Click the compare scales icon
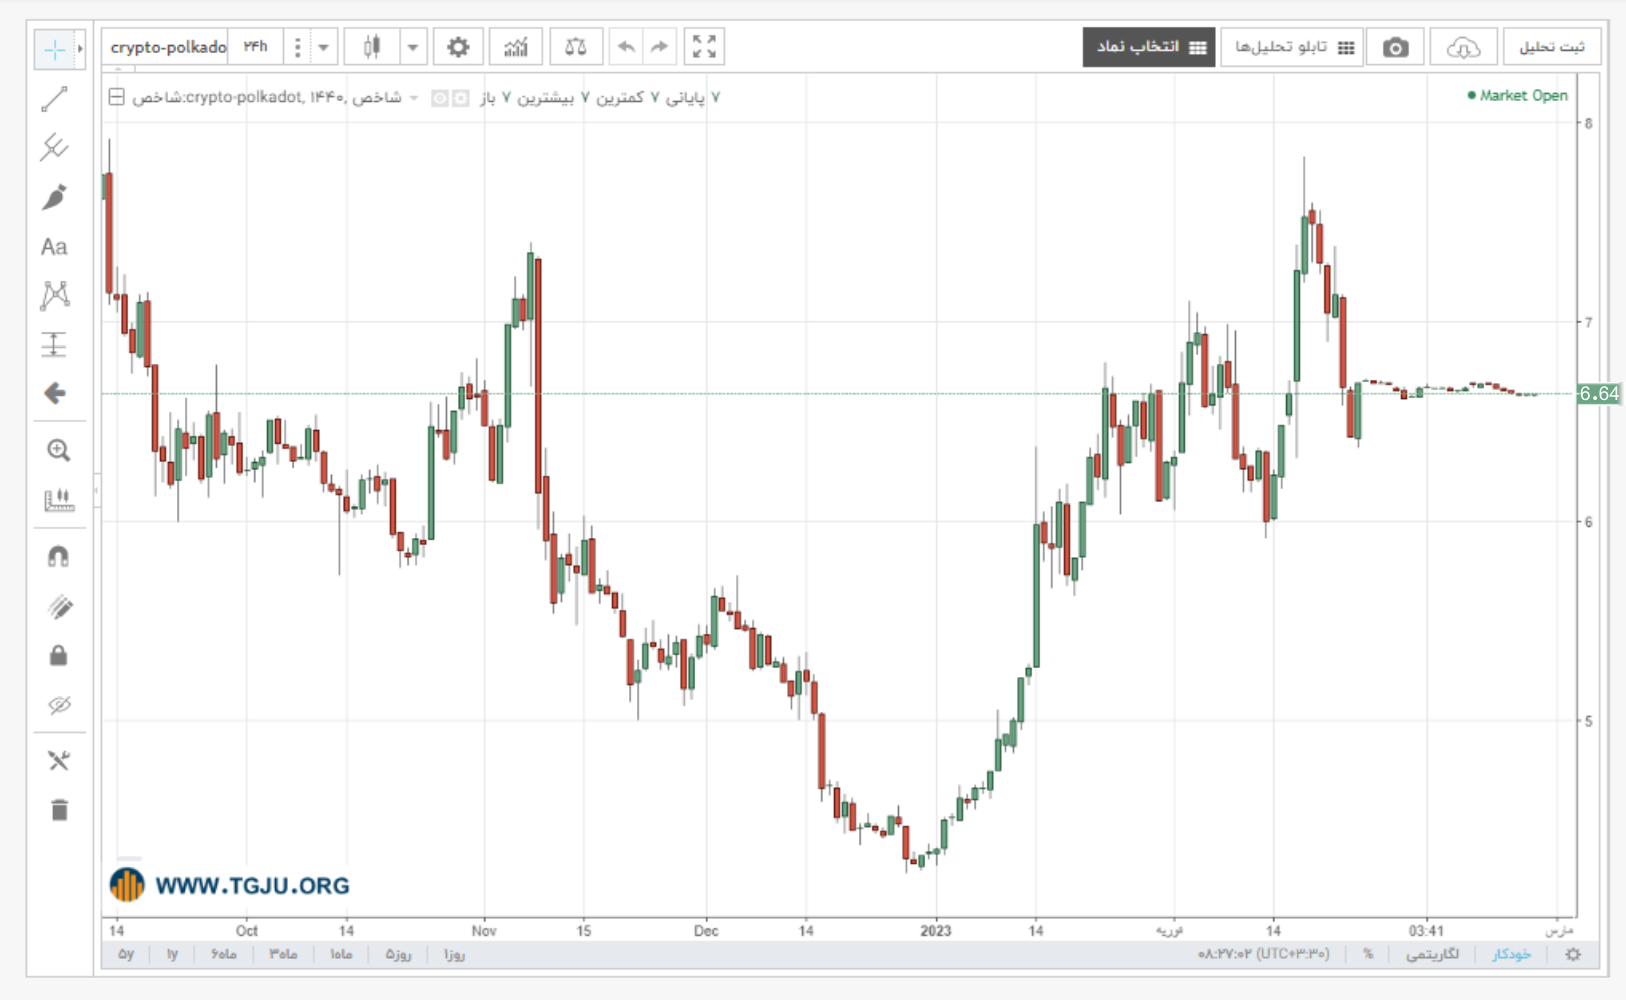The image size is (1626, 1000). [576, 47]
